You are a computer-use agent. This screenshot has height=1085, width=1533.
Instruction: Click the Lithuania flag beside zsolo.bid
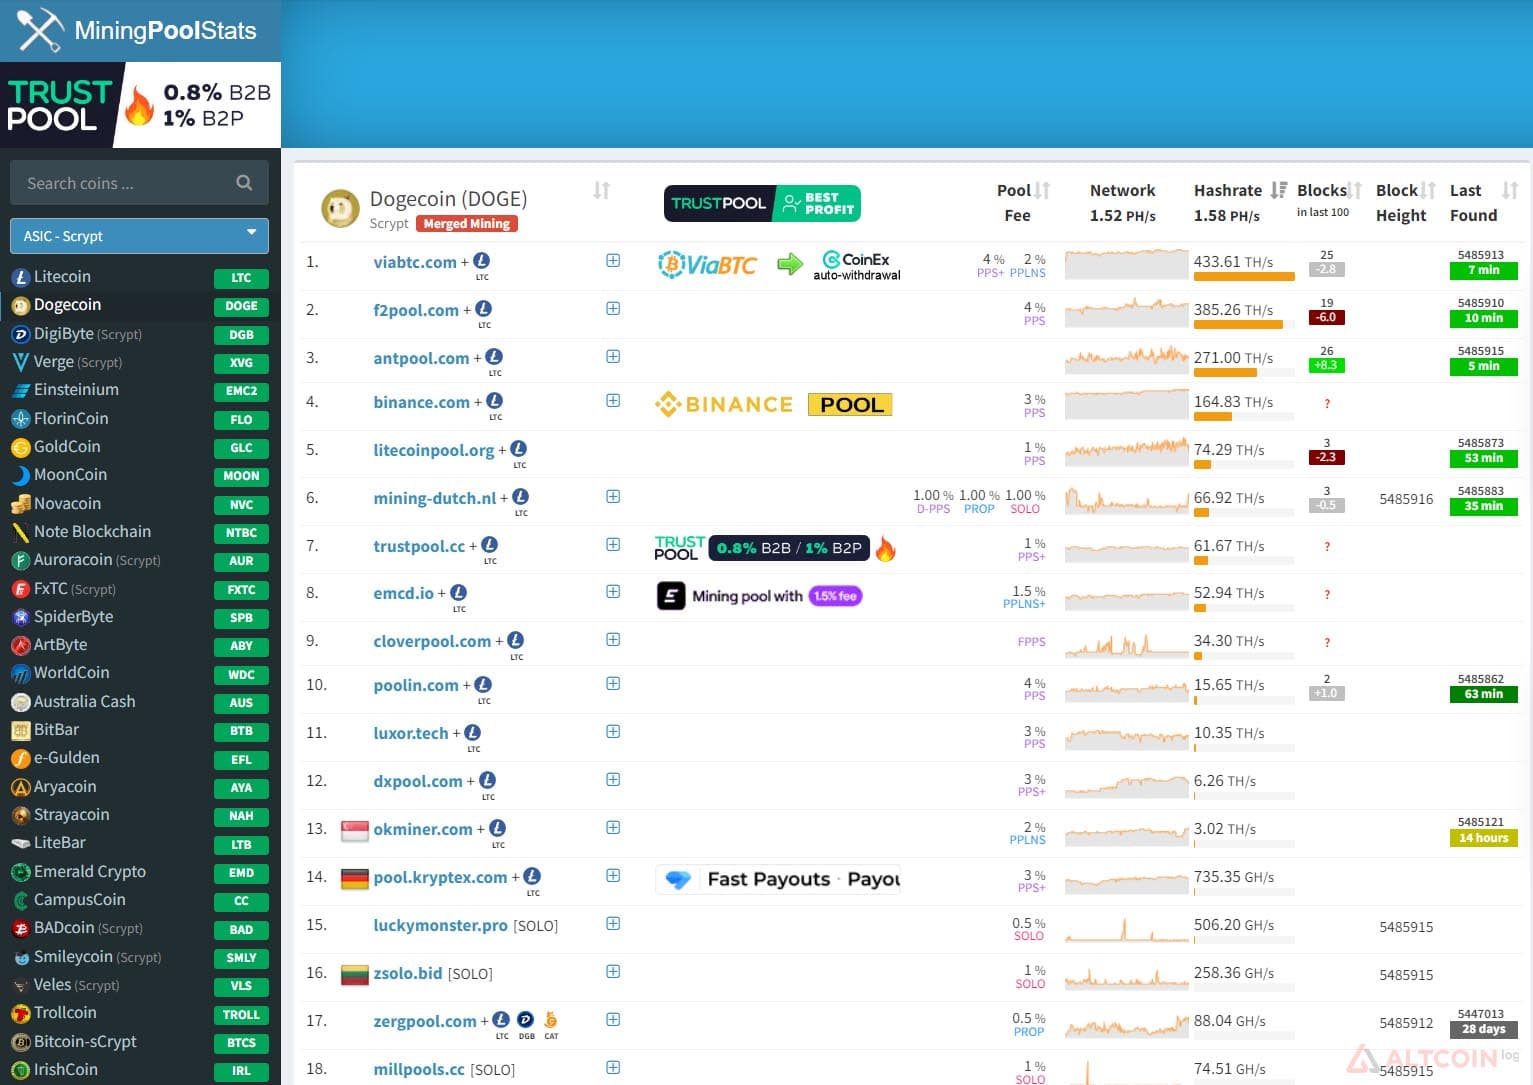355,974
